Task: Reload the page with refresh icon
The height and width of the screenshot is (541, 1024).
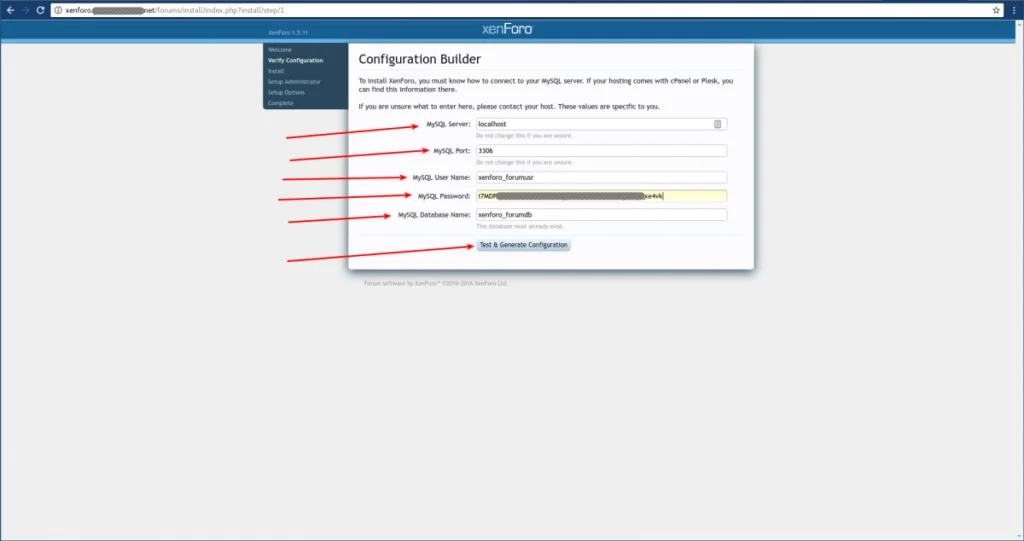Action: pos(40,10)
